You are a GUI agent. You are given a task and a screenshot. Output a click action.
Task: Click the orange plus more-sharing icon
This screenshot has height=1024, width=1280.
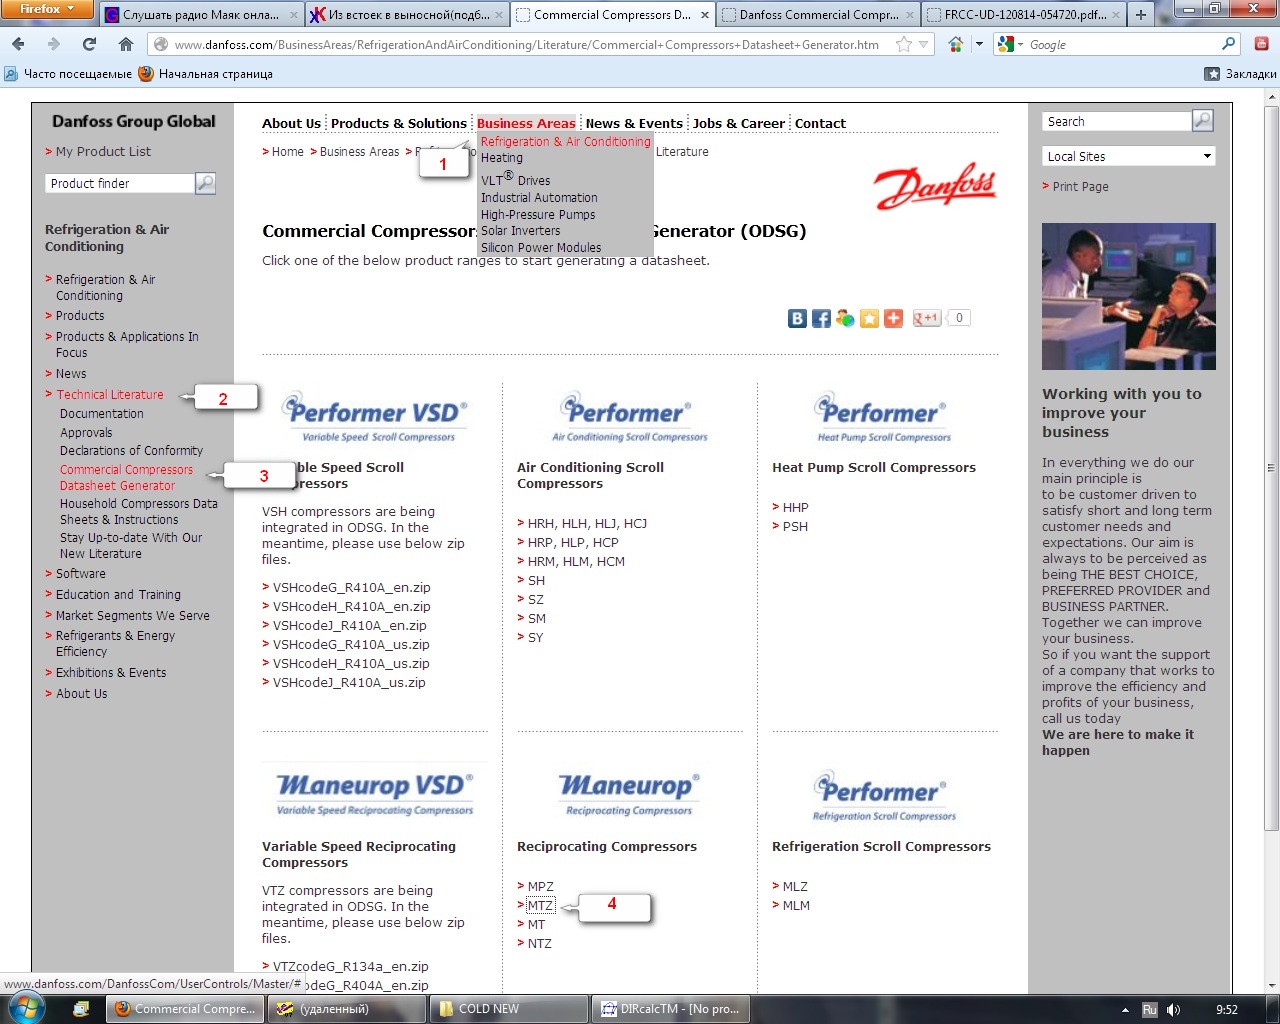click(893, 318)
